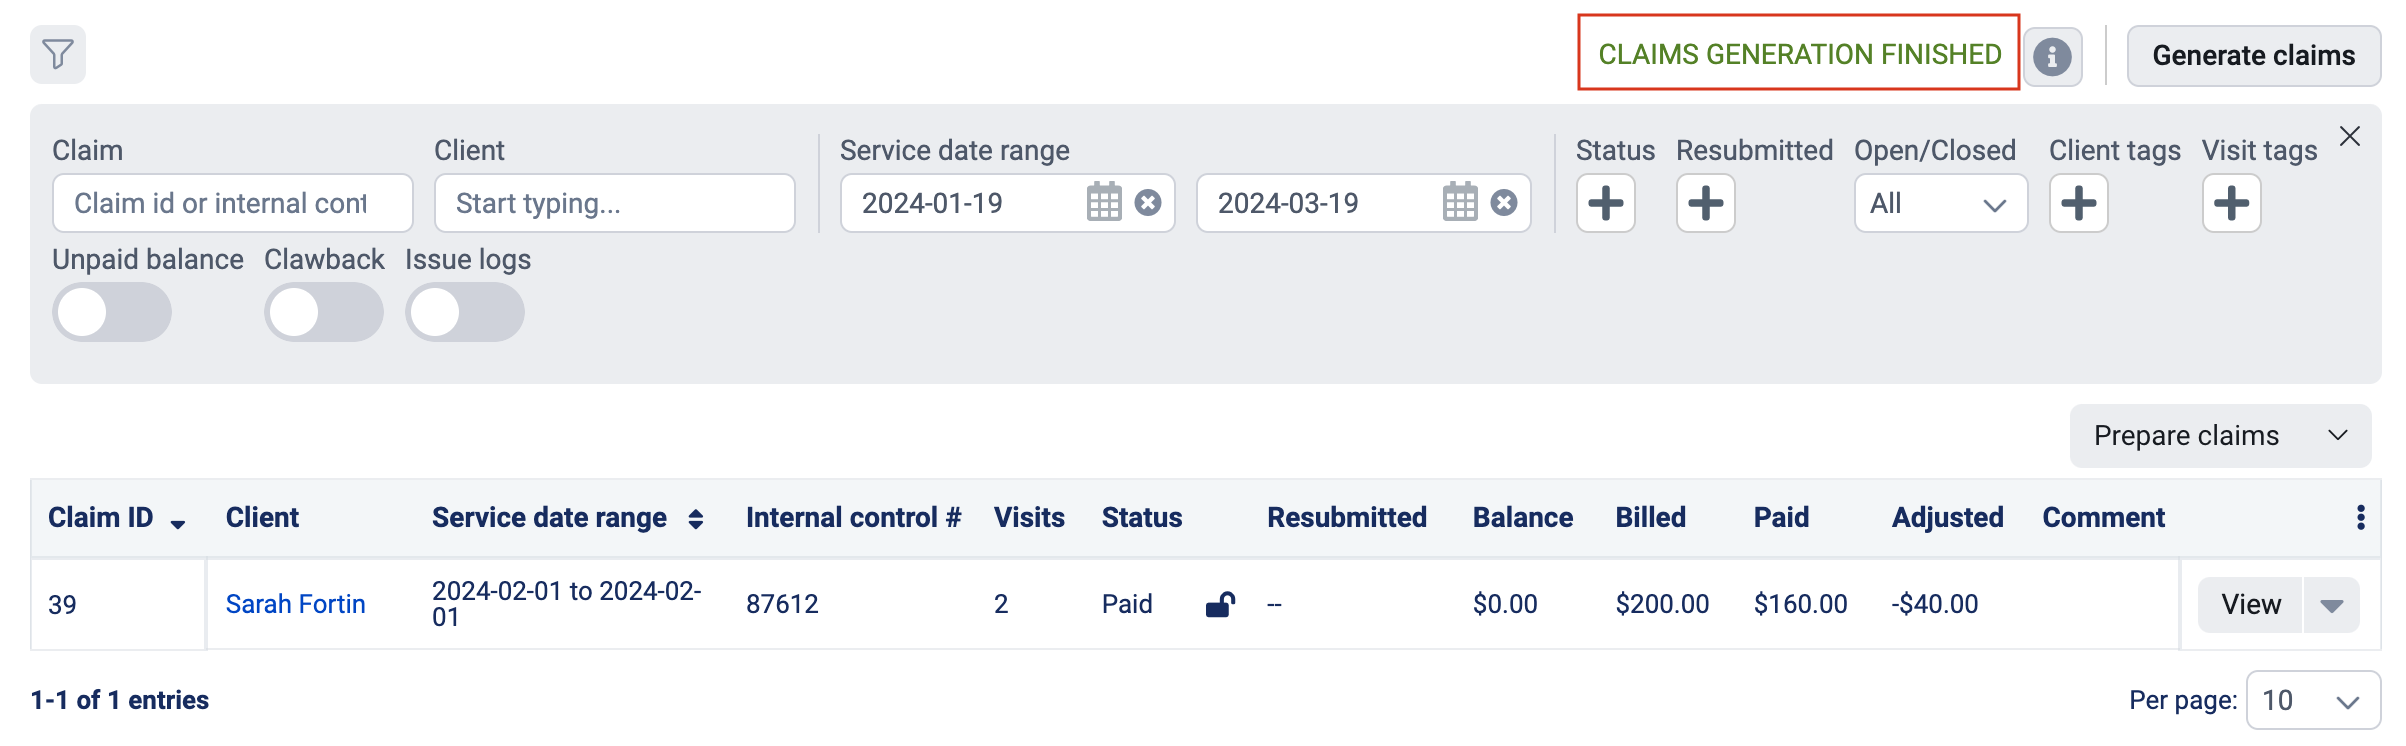The height and width of the screenshot is (746, 2406).
Task: Open the Open/Closed All dropdown
Action: coord(1941,203)
